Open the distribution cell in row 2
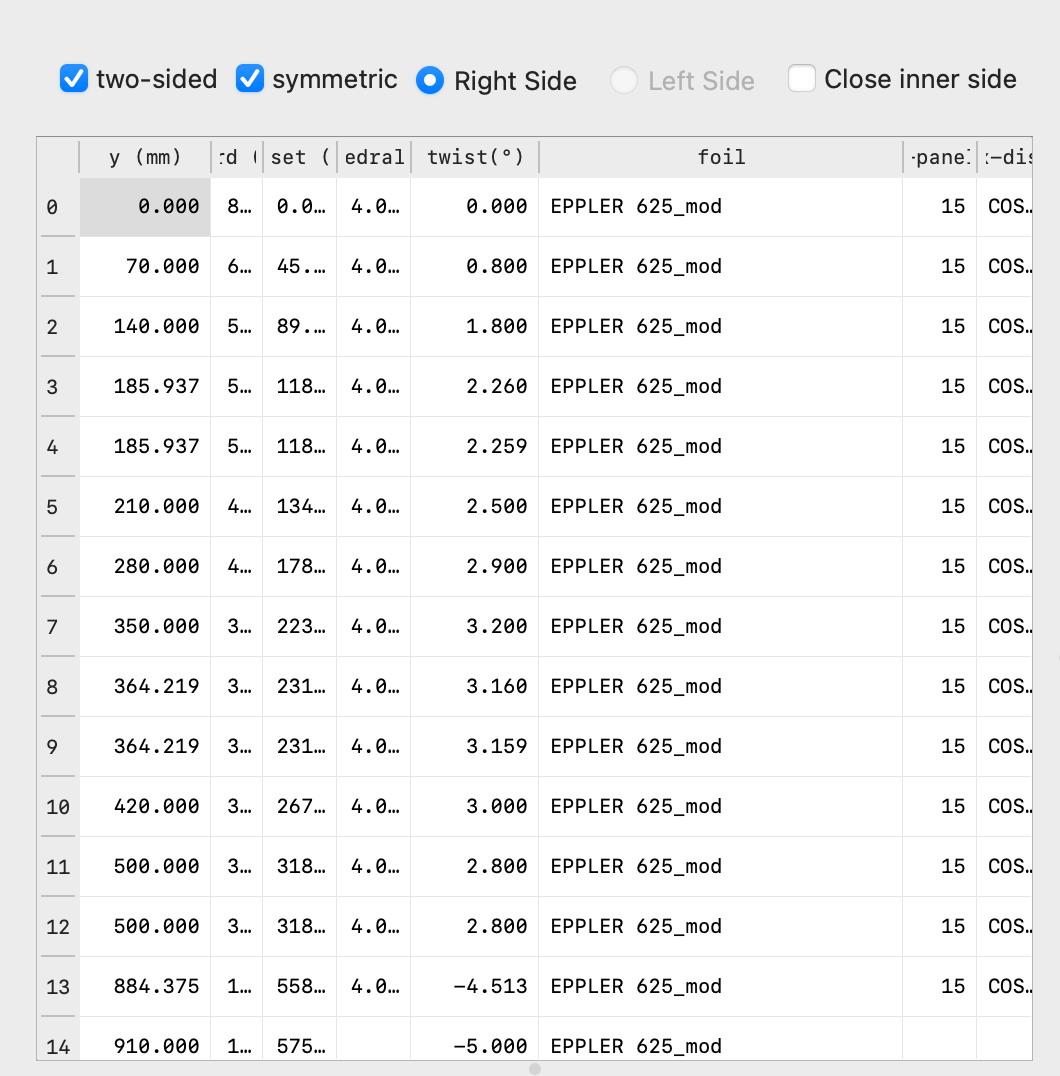1060x1076 pixels. tap(1004, 327)
